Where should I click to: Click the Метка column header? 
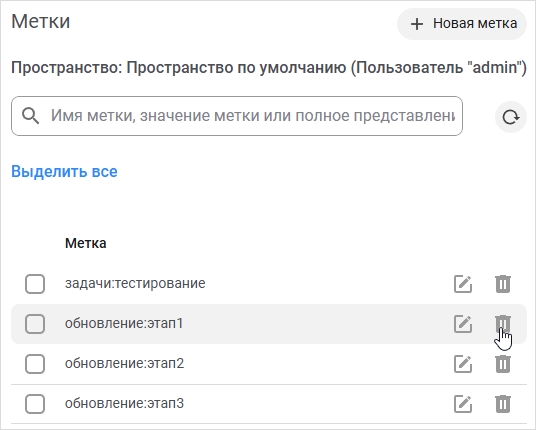click(x=85, y=243)
